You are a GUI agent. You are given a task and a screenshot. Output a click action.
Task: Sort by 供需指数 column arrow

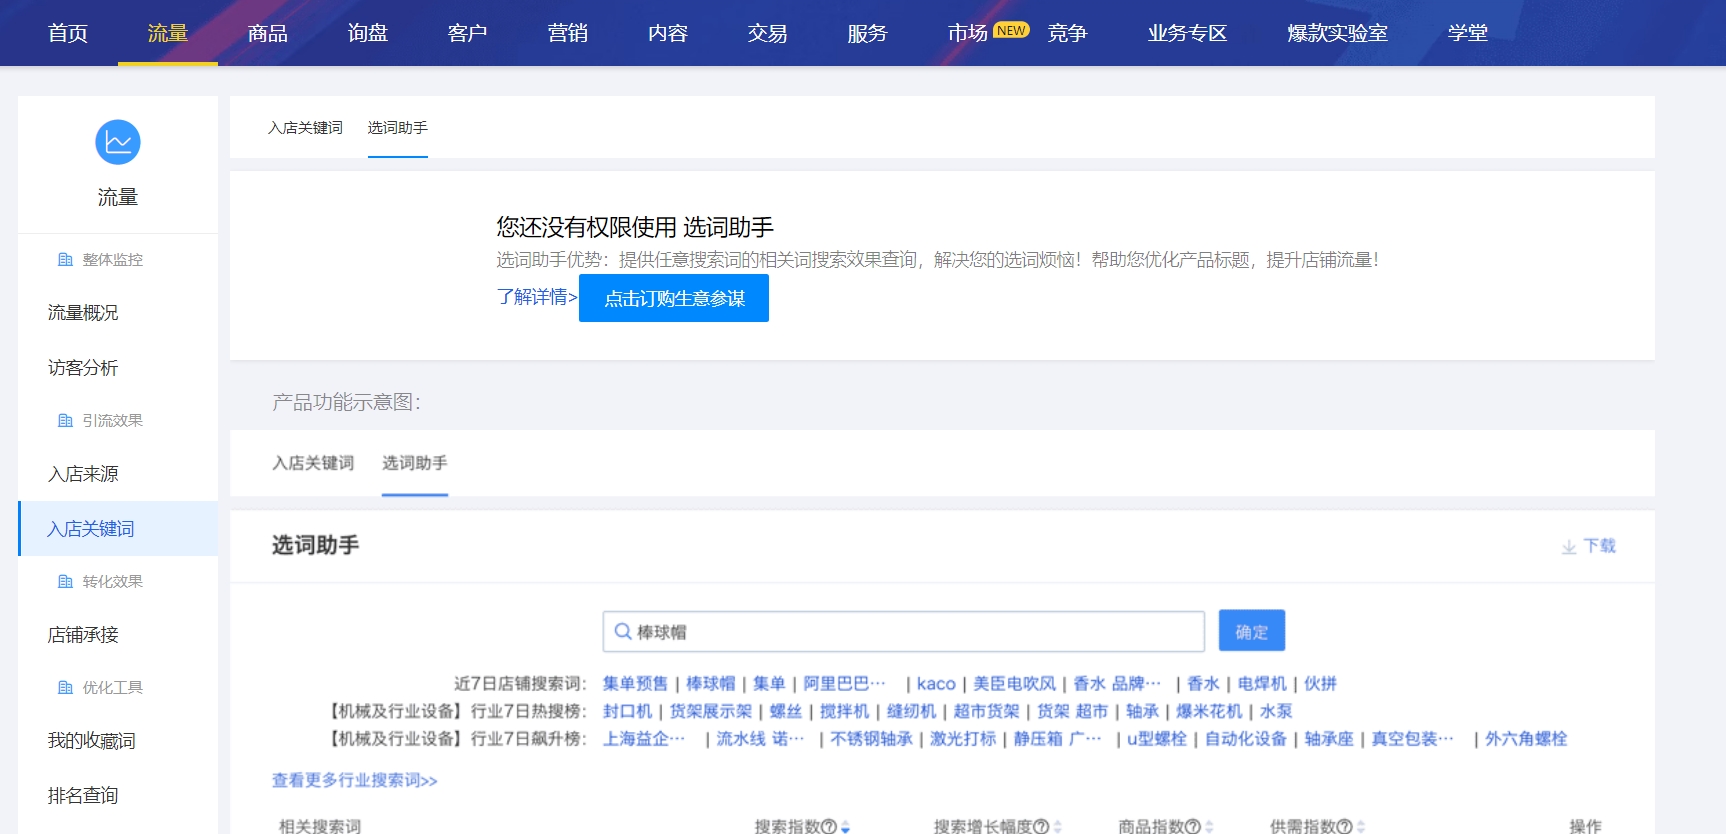coord(1361,827)
